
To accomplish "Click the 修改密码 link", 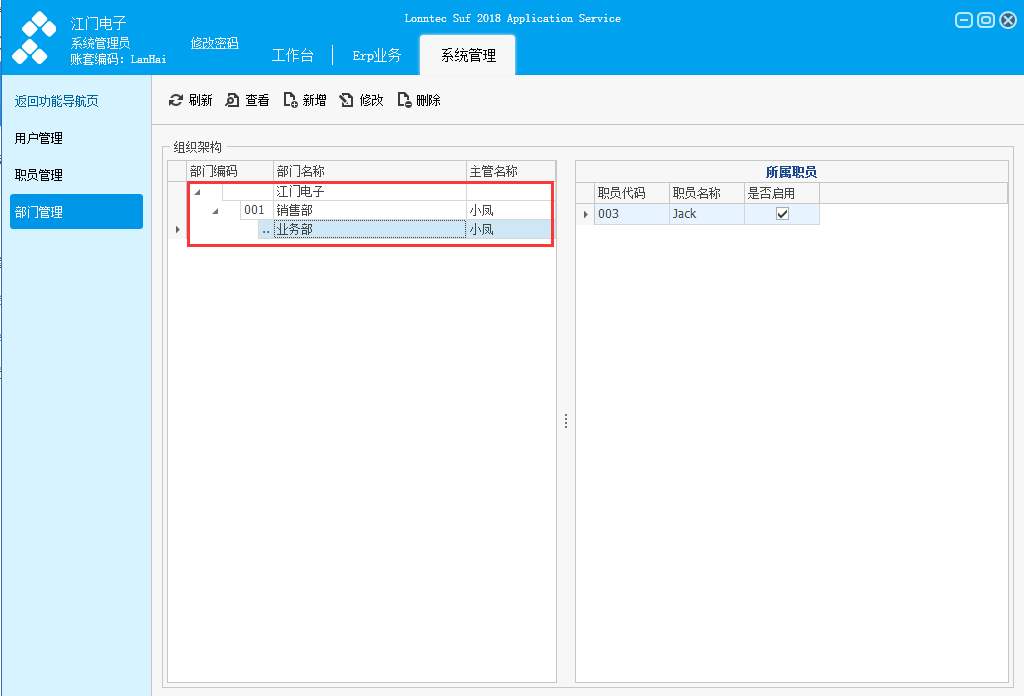I will pos(214,43).
